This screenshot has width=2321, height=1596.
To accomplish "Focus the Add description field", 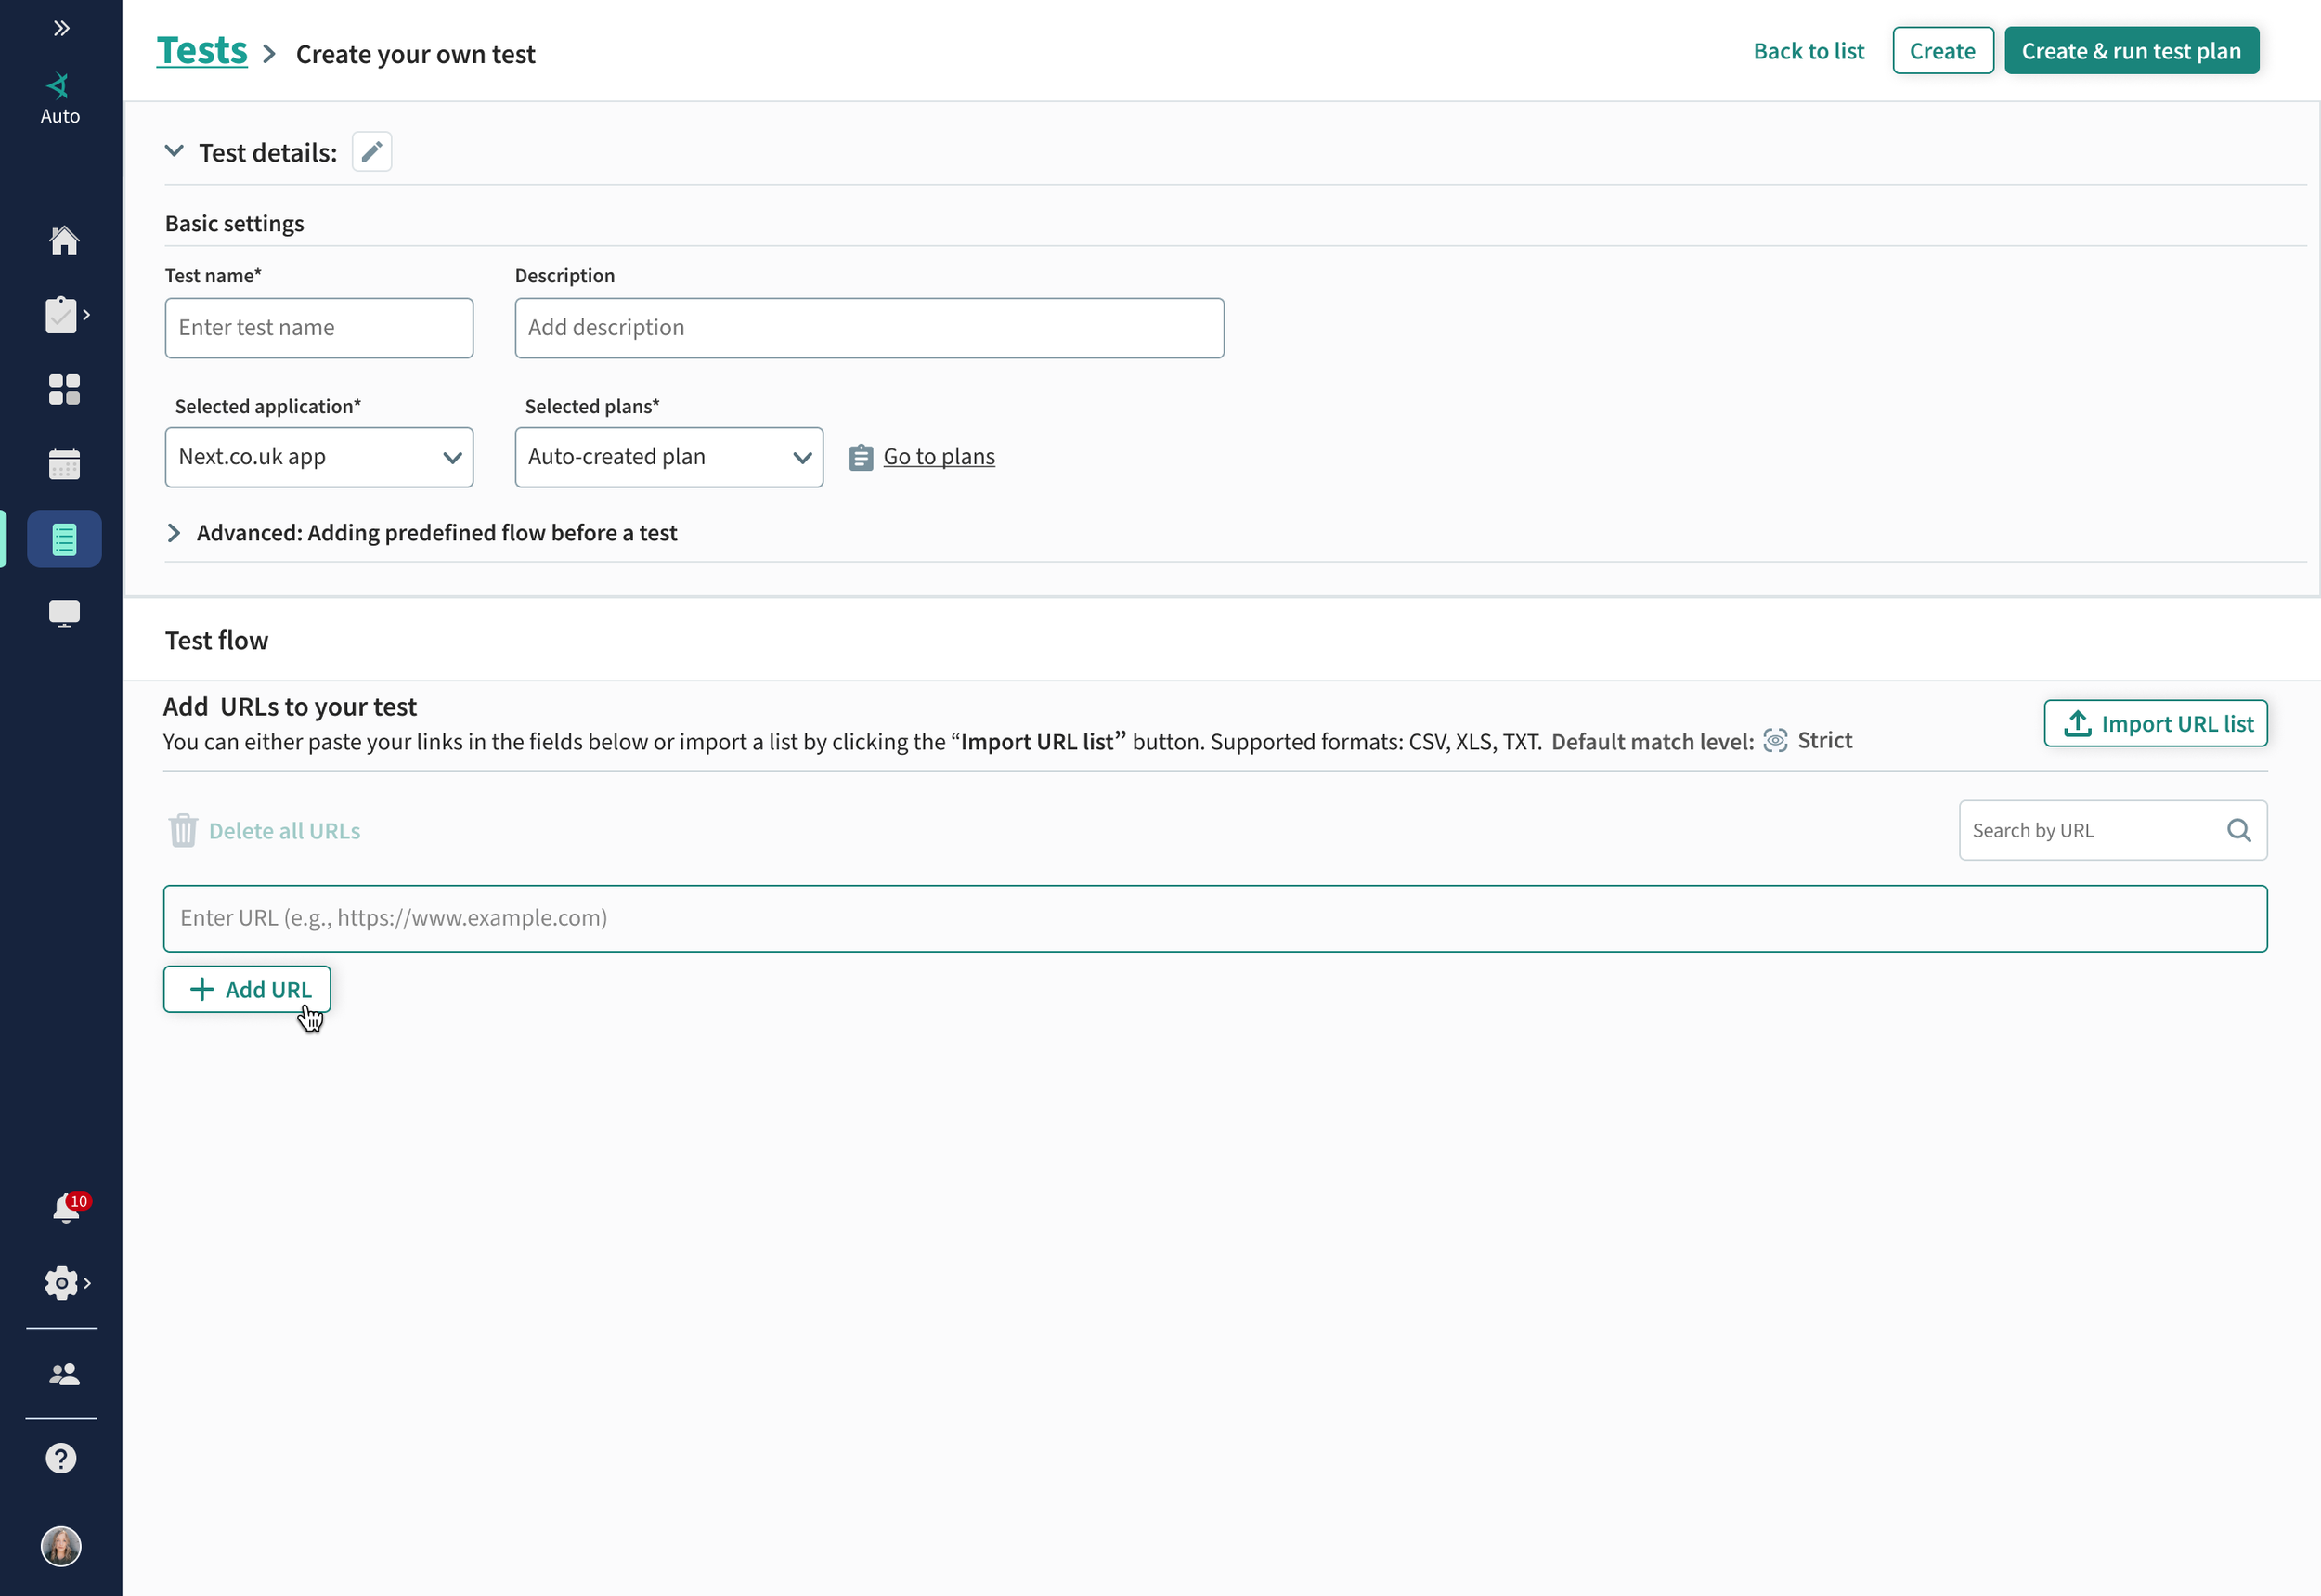I will 869,328.
